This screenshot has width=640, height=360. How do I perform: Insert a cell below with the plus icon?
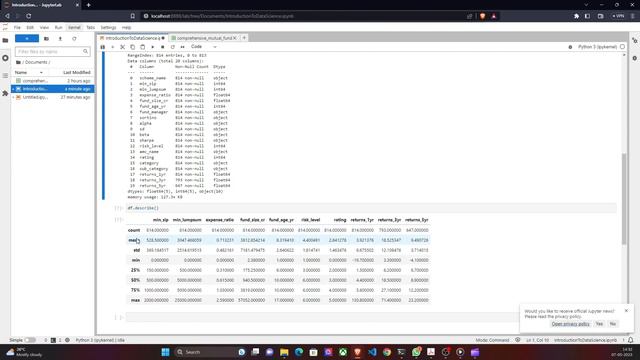113,47
